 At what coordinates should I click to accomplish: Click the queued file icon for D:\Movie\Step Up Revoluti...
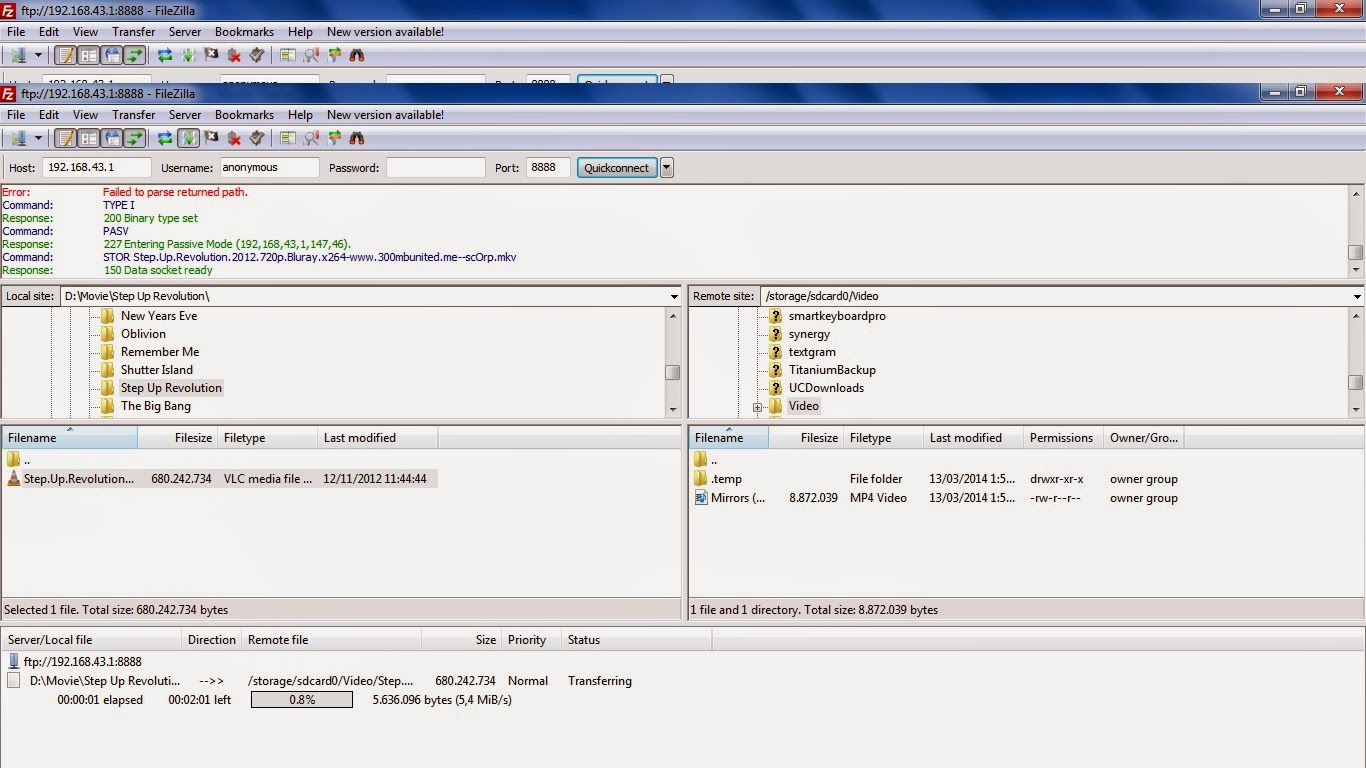click(14, 680)
